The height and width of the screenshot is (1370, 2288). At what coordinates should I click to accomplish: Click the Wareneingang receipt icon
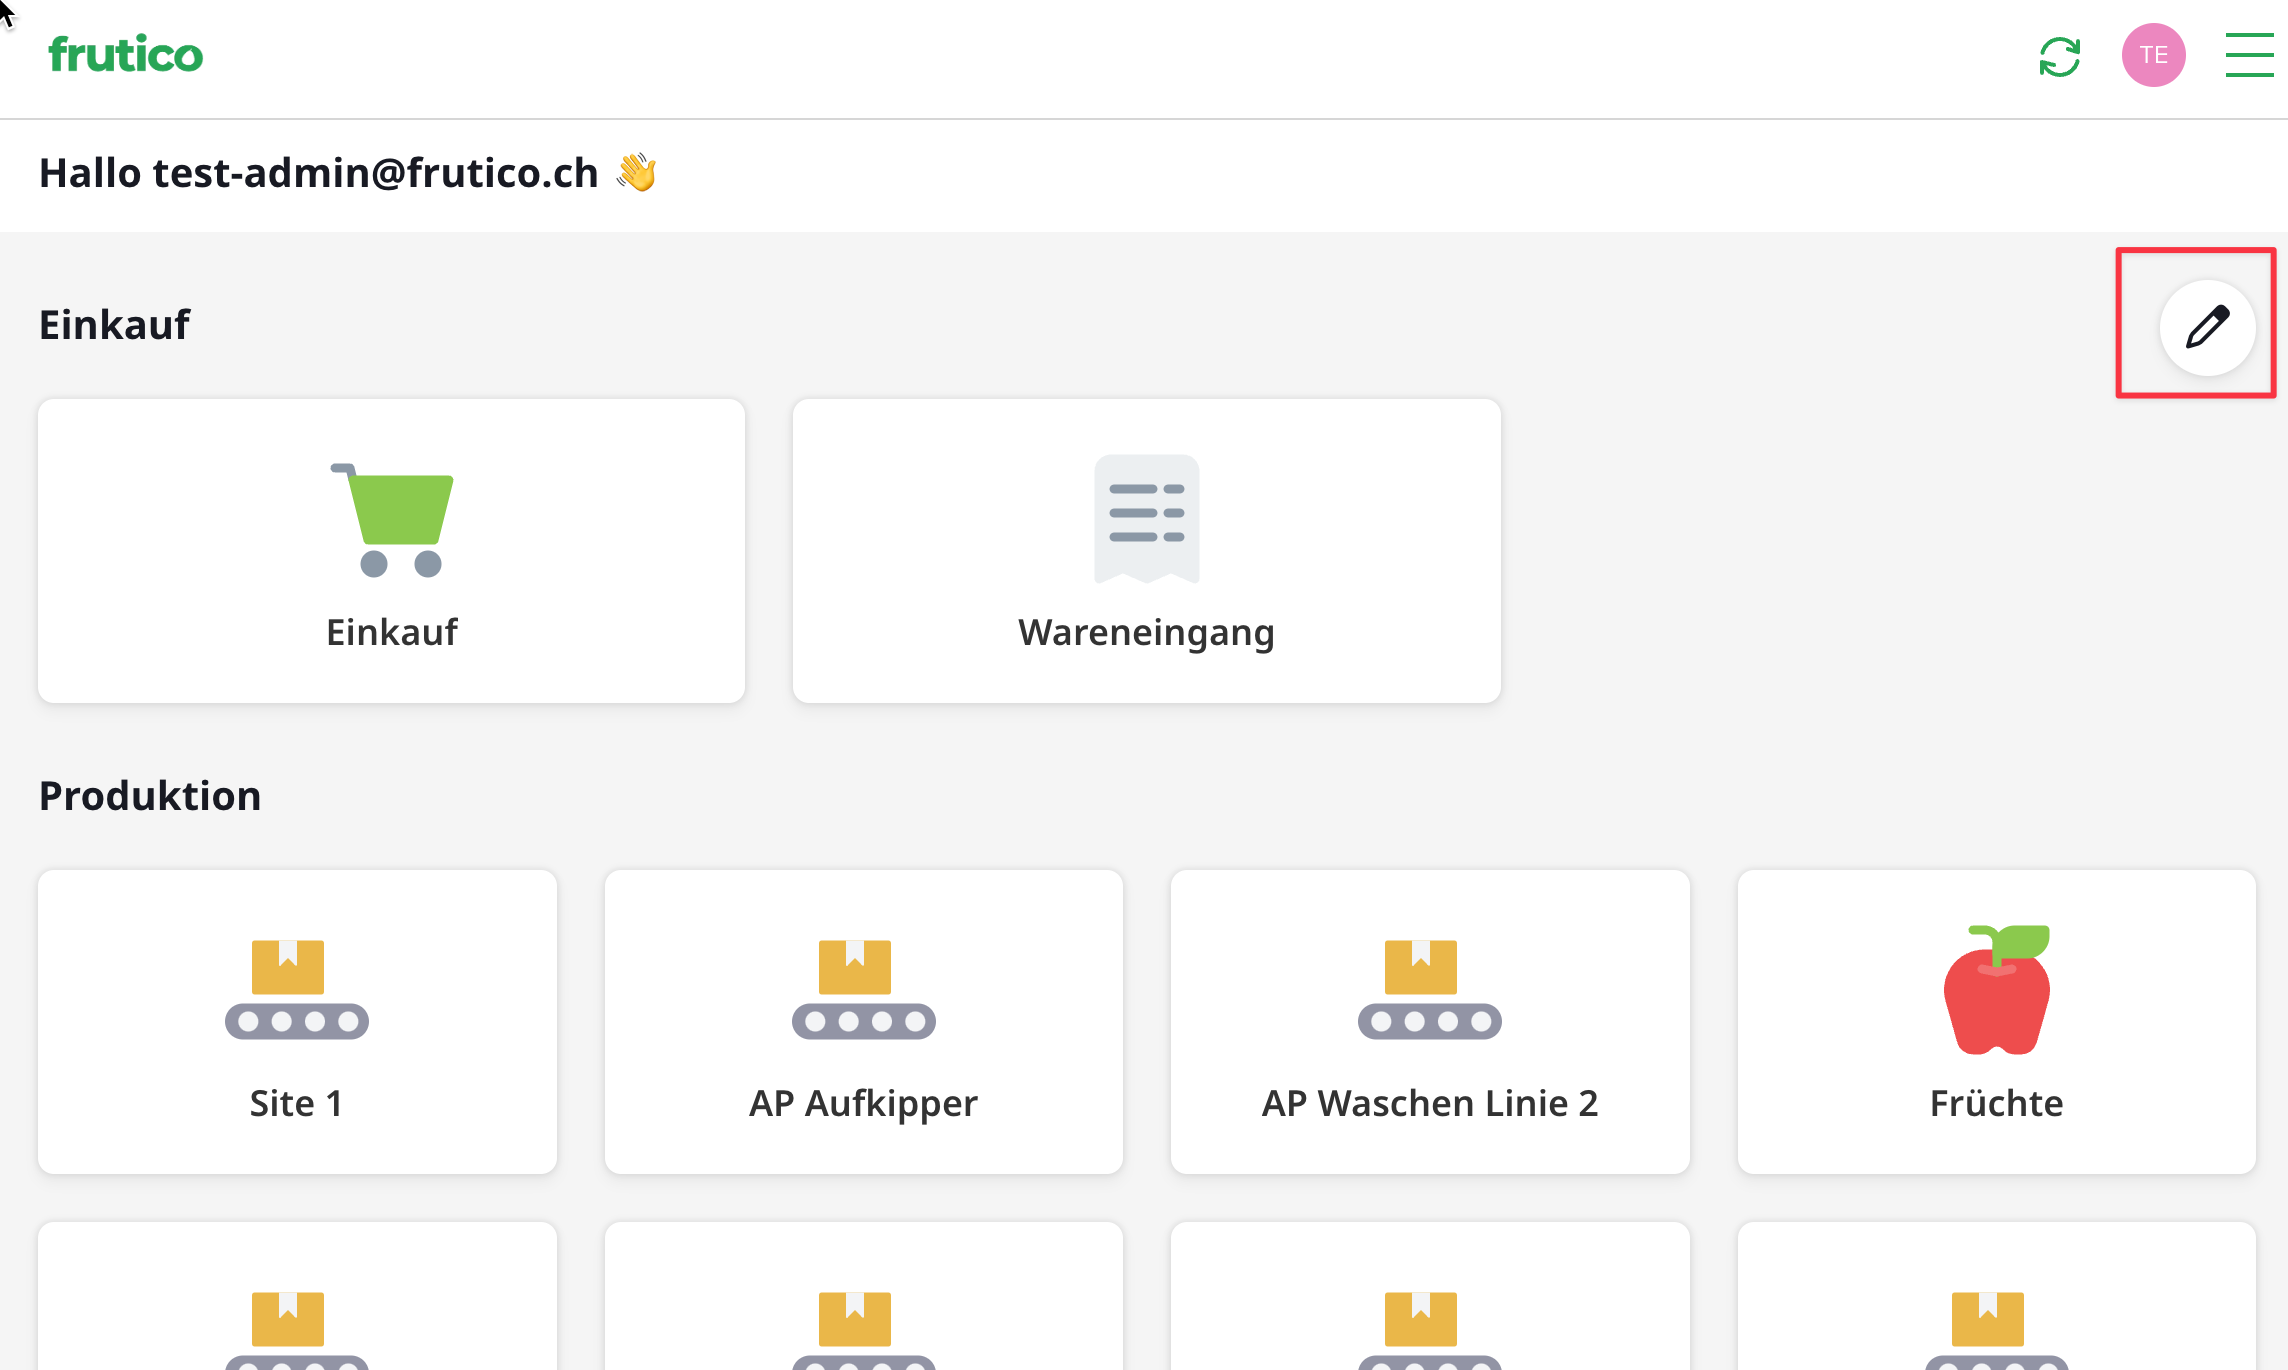1146,519
